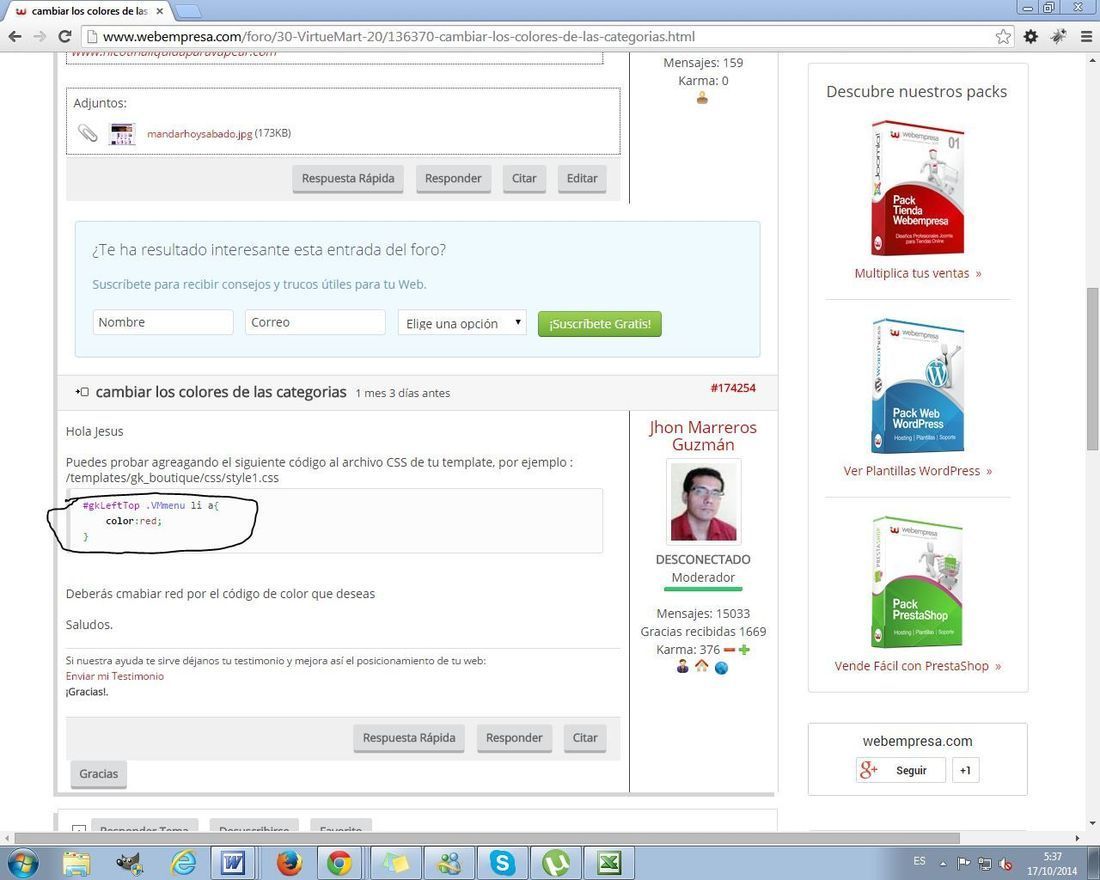The height and width of the screenshot is (880, 1100).
Task: Go back with the browser back arrow
Action: click(15, 36)
